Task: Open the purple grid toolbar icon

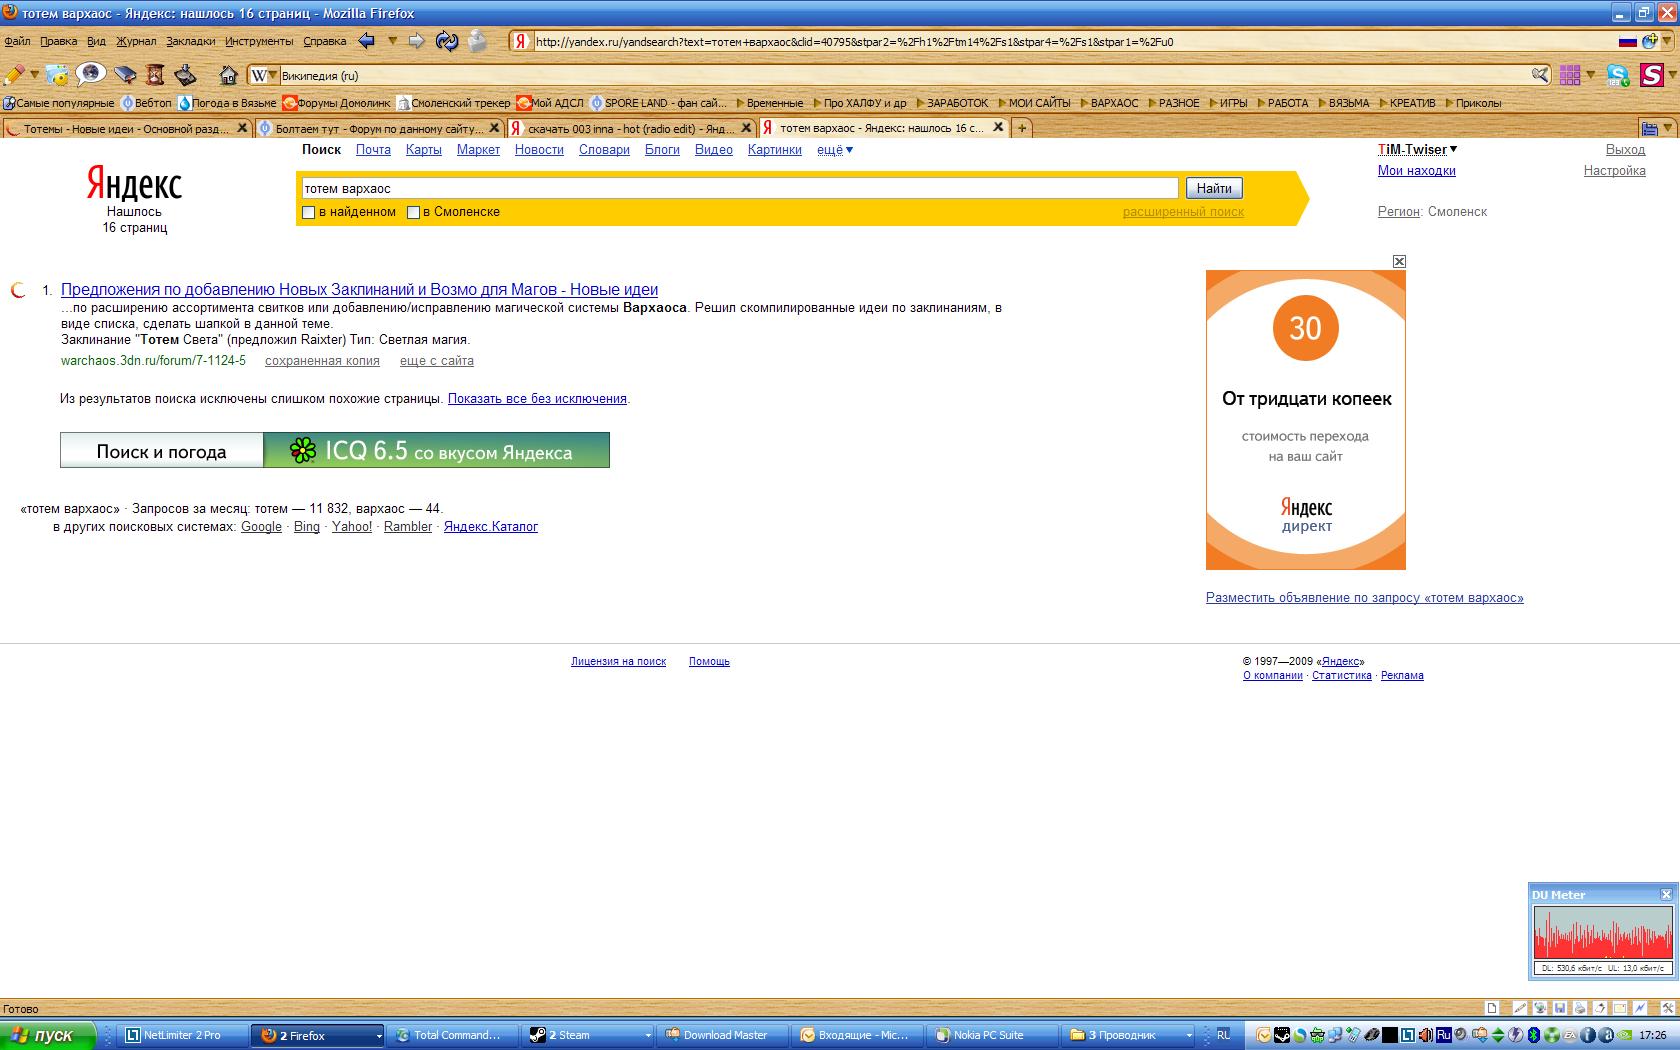Action: 1570,75
